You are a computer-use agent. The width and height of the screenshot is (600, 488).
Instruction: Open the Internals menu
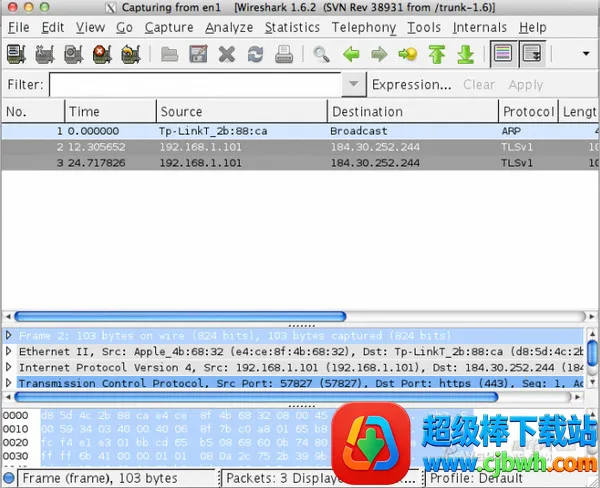[x=479, y=28]
